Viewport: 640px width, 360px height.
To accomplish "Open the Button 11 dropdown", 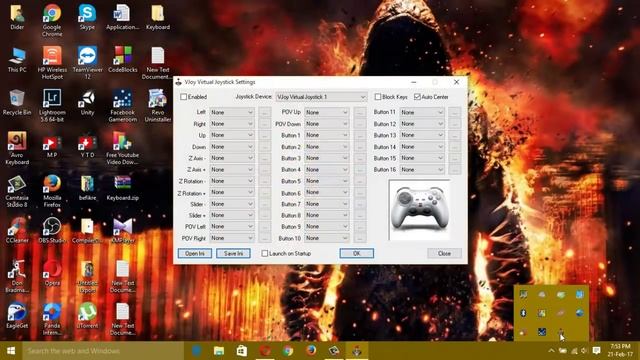I will click(422, 112).
